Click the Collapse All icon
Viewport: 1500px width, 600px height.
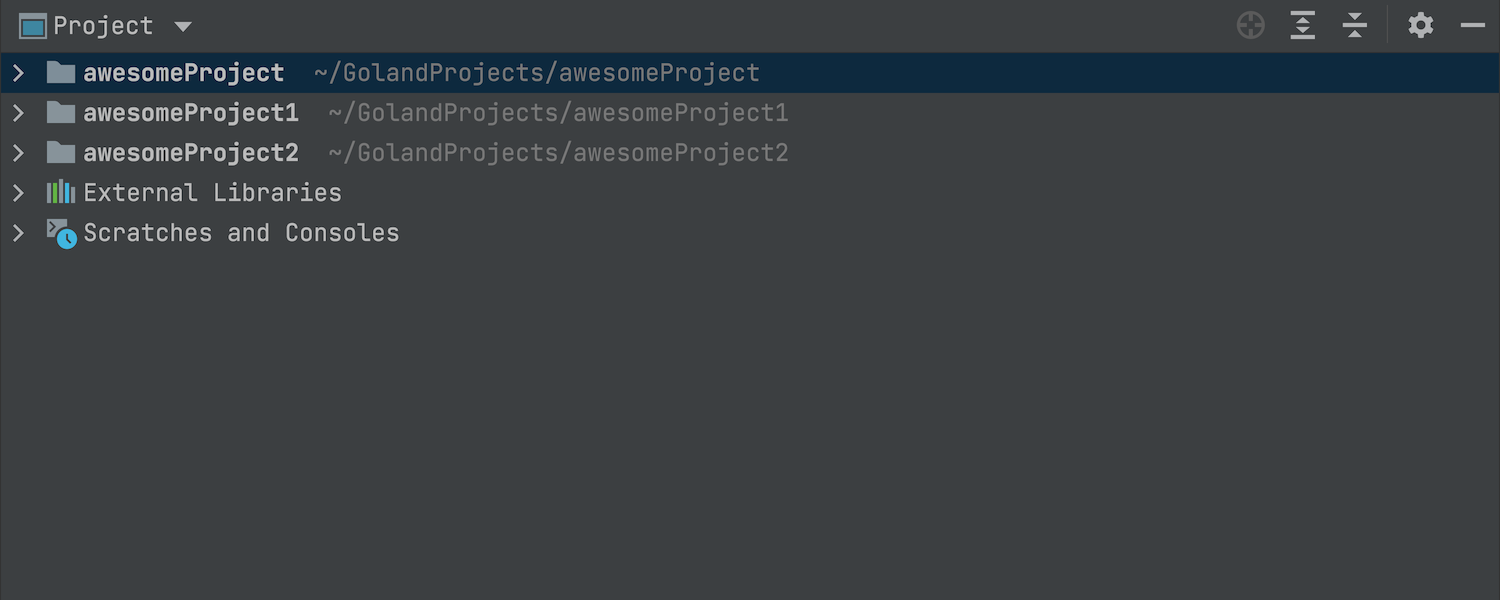click(x=1355, y=26)
